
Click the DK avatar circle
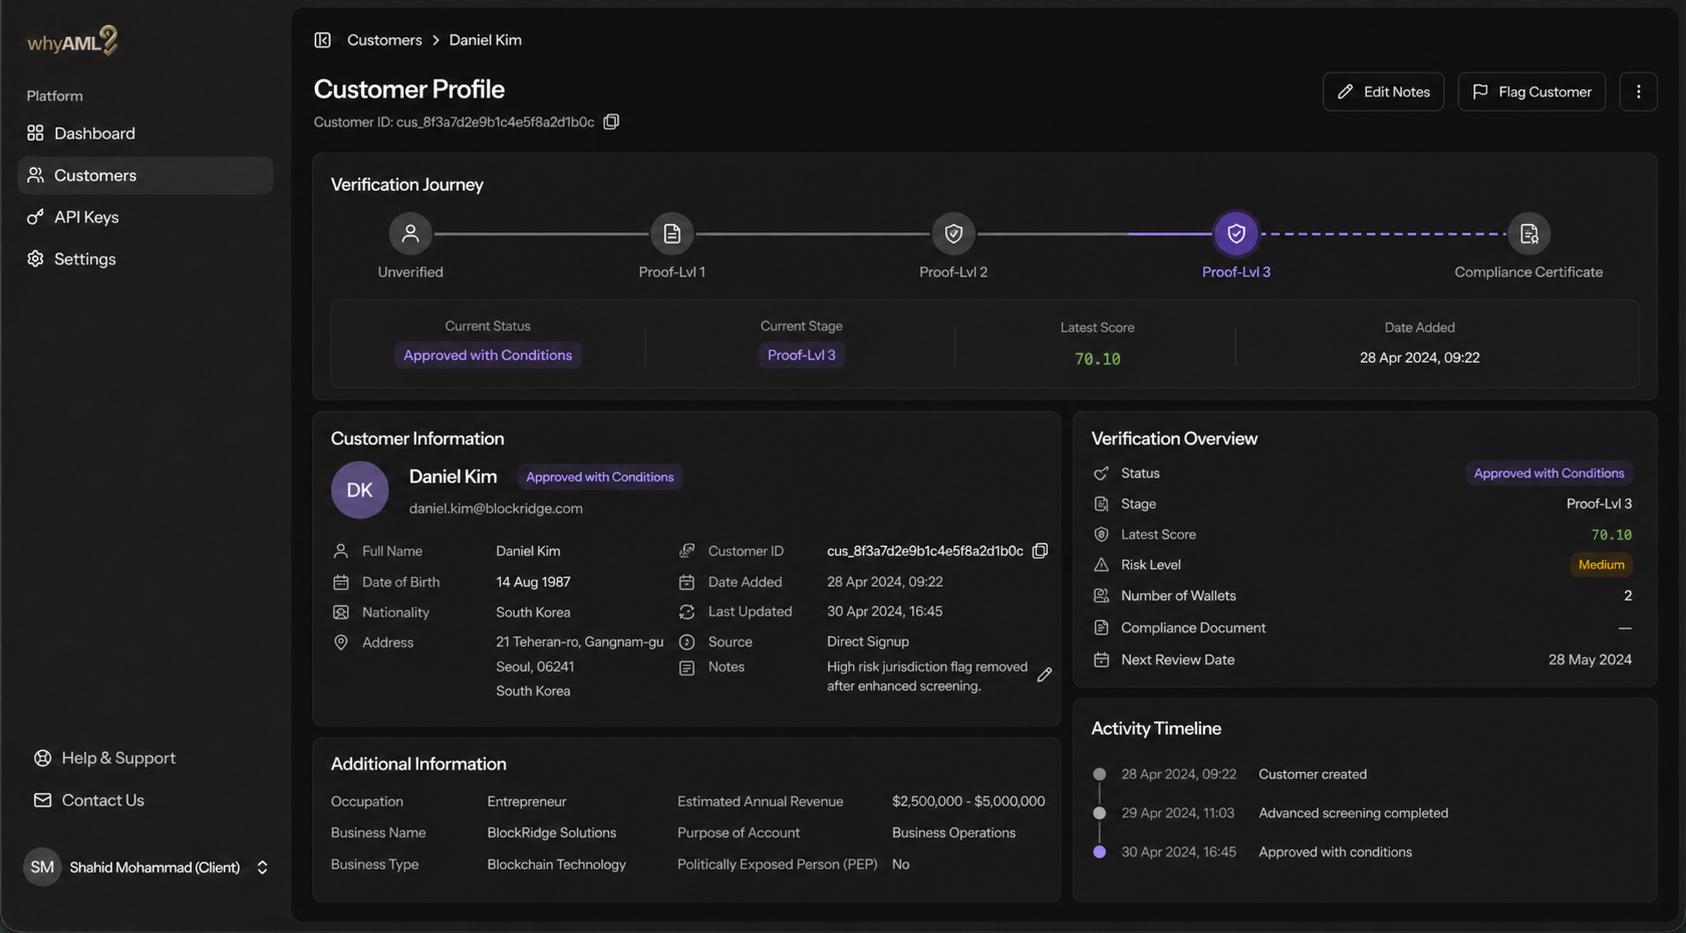click(360, 490)
